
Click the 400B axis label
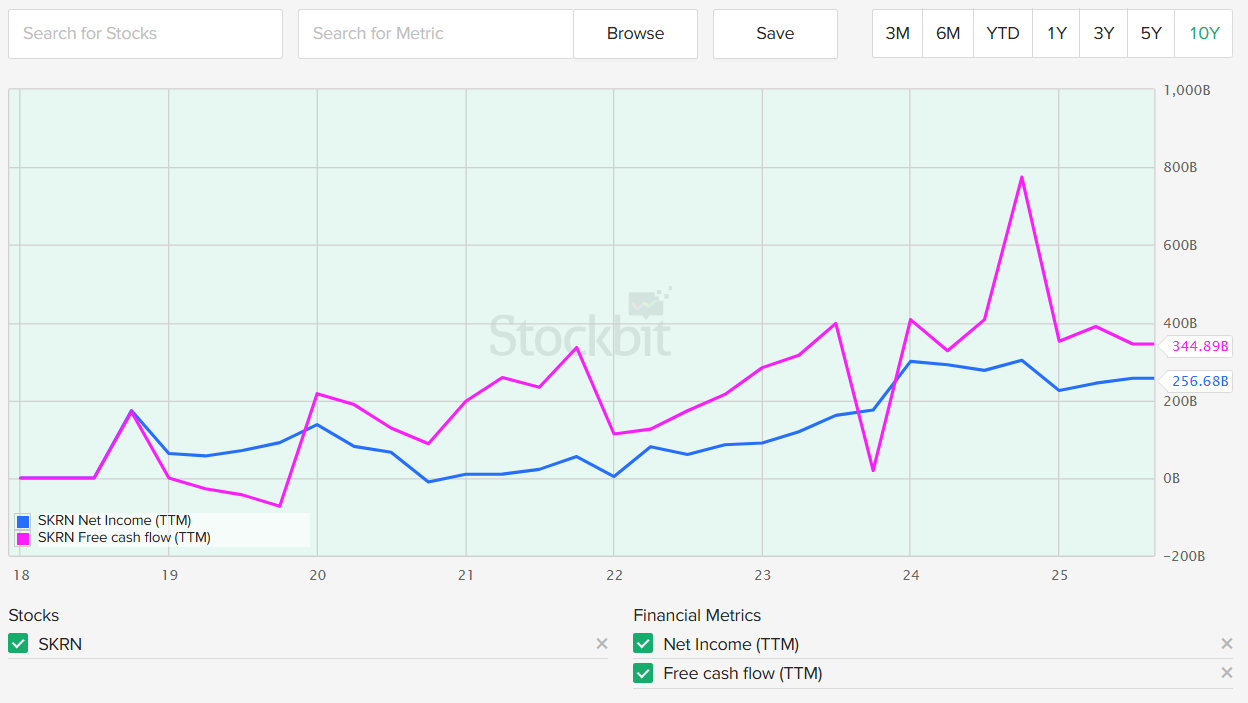[1180, 323]
